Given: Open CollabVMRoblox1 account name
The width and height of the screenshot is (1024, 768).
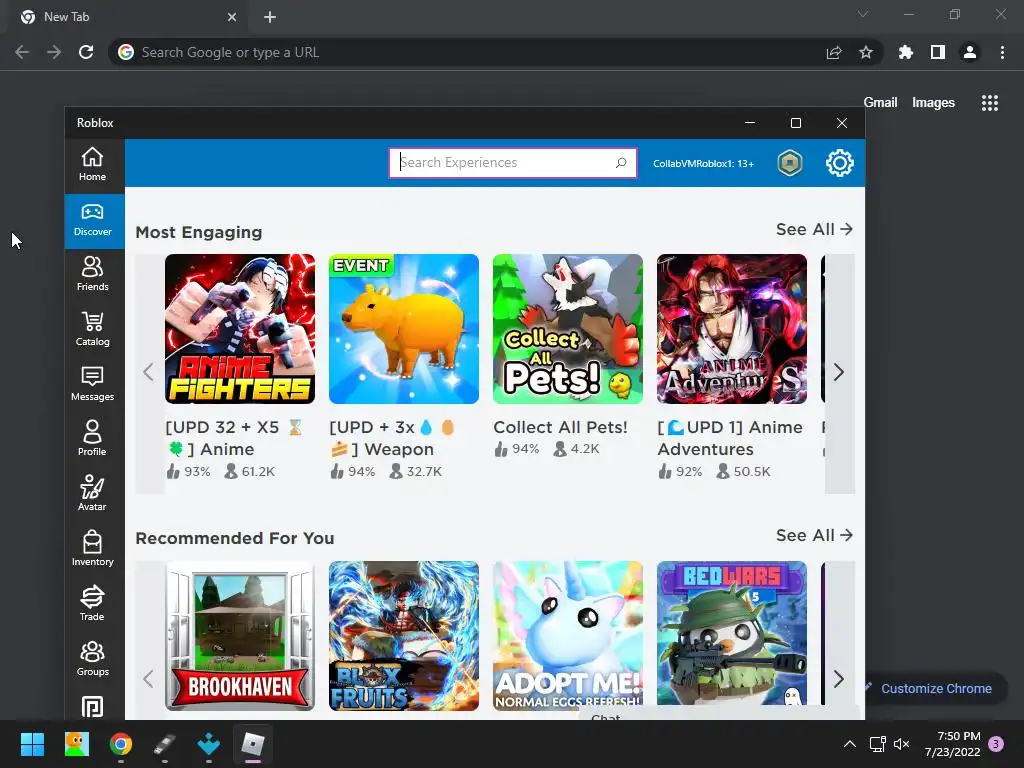Looking at the screenshot, I should (x=703, y=163).
